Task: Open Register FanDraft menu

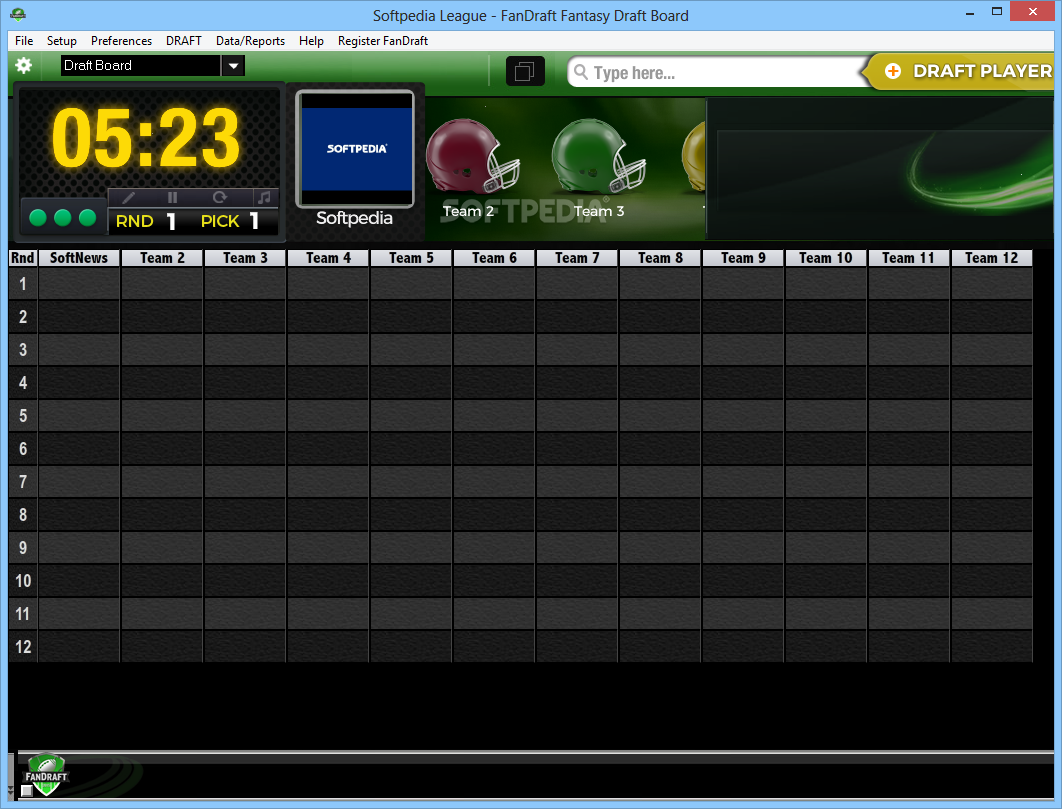Action: [383, 41]
